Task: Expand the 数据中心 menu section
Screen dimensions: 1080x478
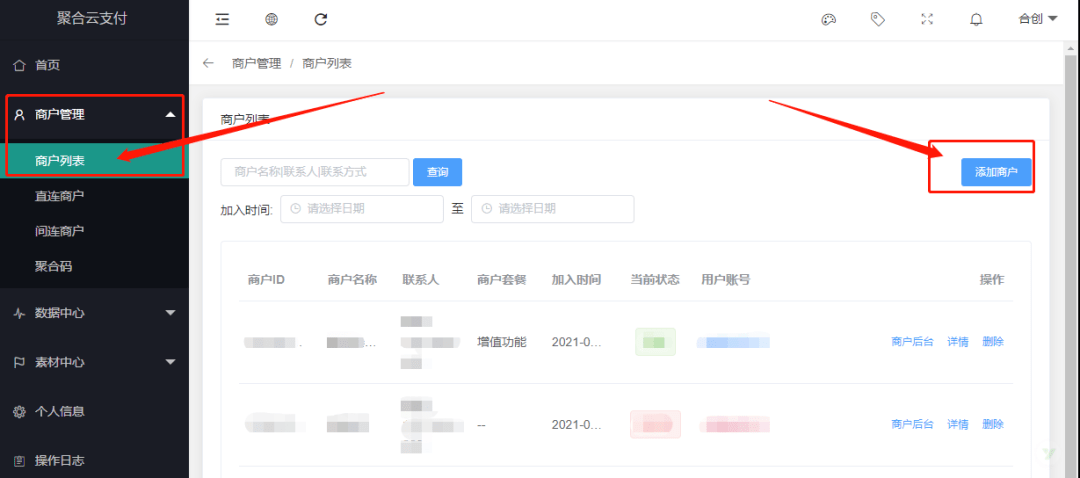Action: pos(94,313)
